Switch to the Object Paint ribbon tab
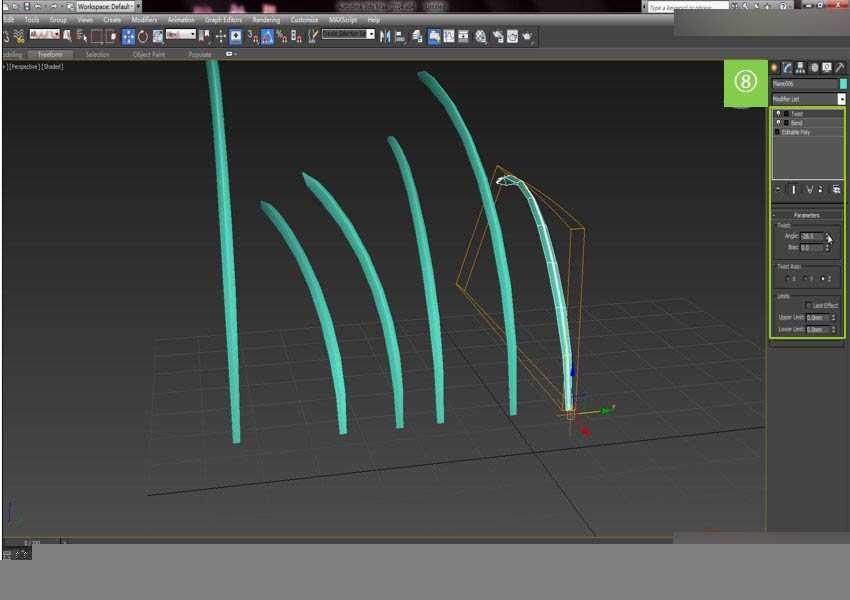Screen dimensions: 850x600 [x=149, y=55]
